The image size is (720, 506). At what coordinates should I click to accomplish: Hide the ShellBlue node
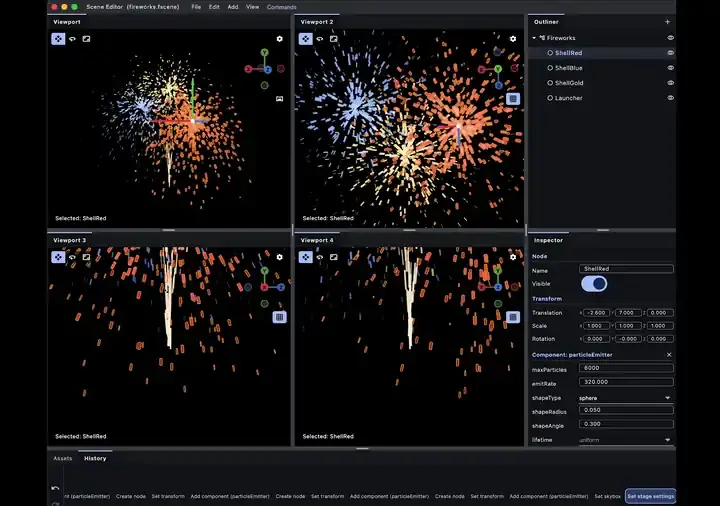[670, 68]
